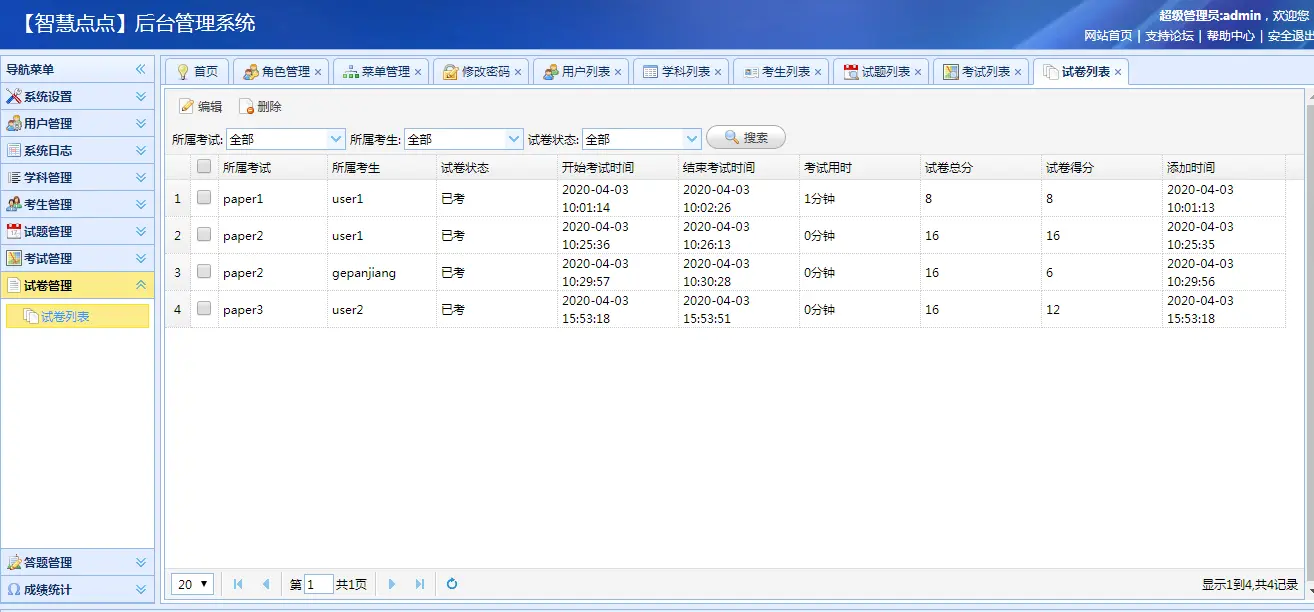The height and width of the screenshot is (612, 1314).
Task: Check the checkbox for row 2 paper2 user1
Action: click(x=204, y=235)
